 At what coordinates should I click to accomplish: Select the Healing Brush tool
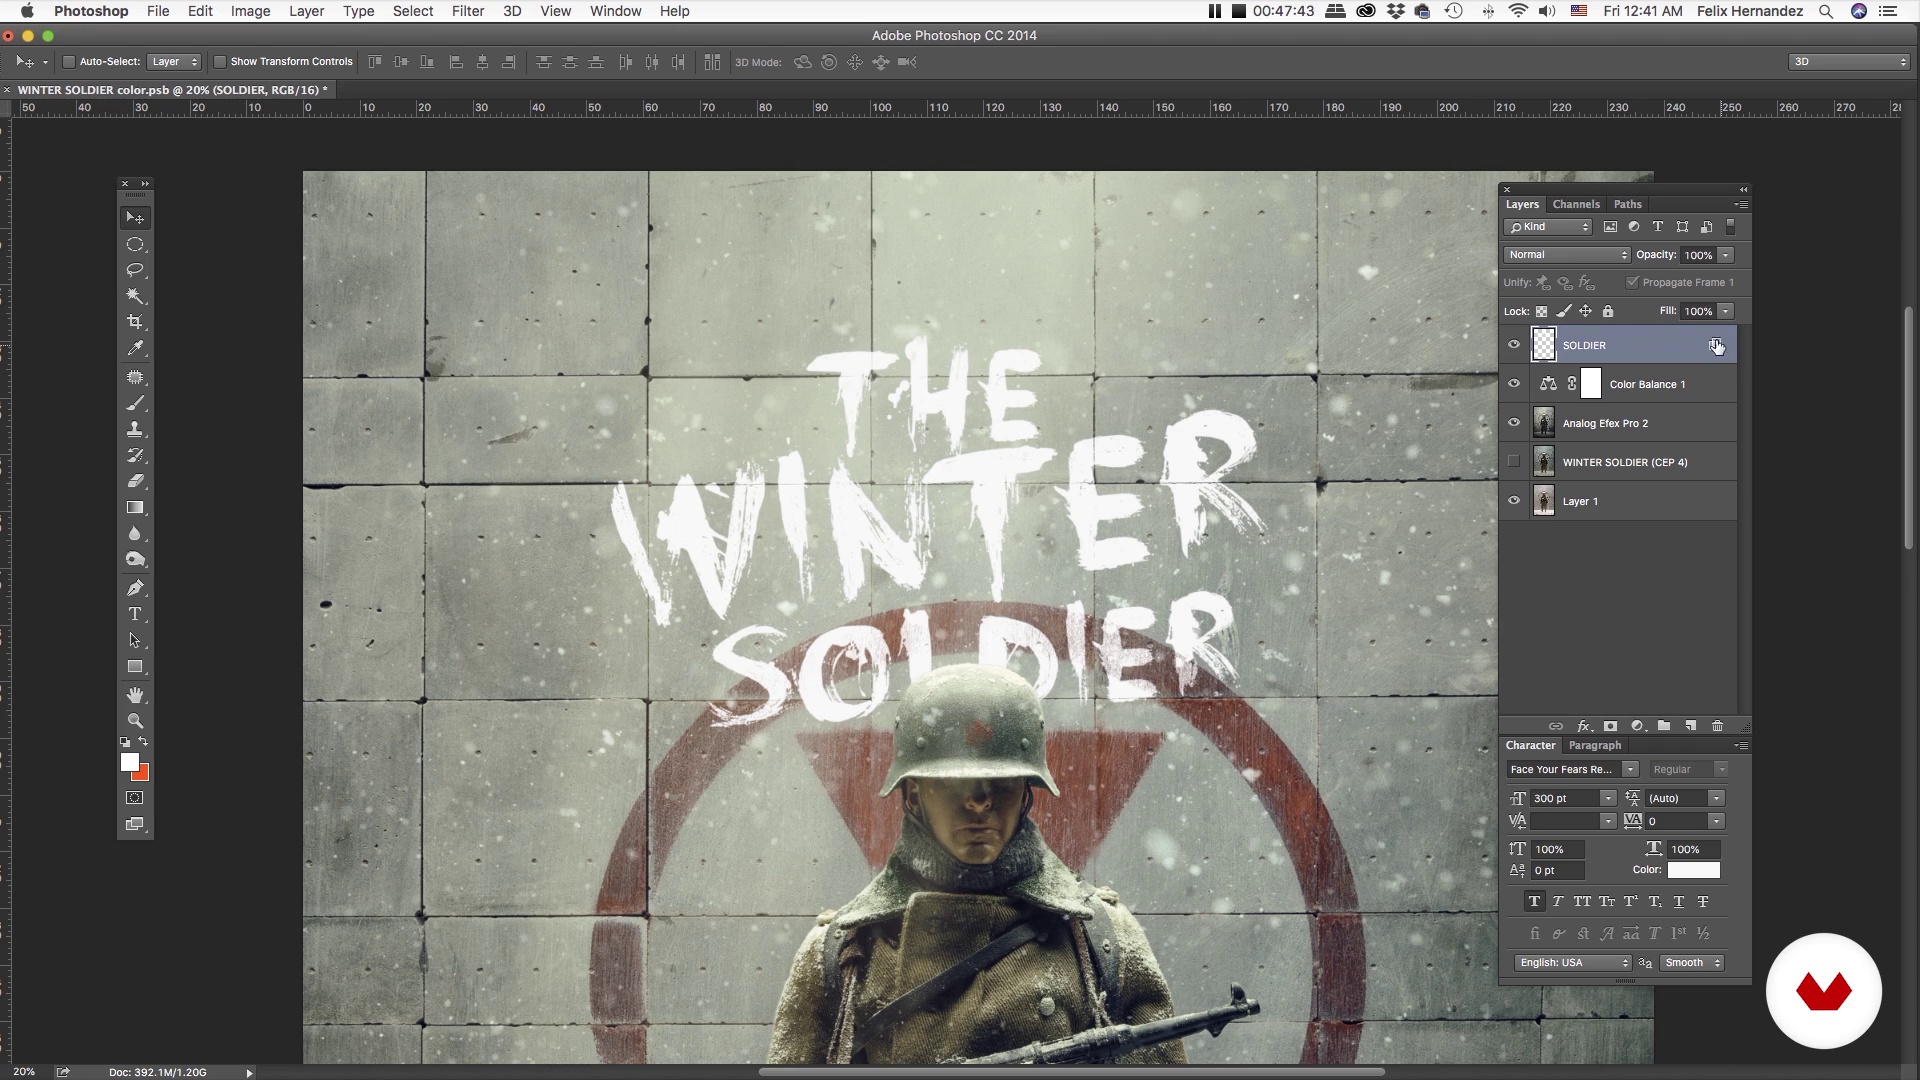pos(135,377)
